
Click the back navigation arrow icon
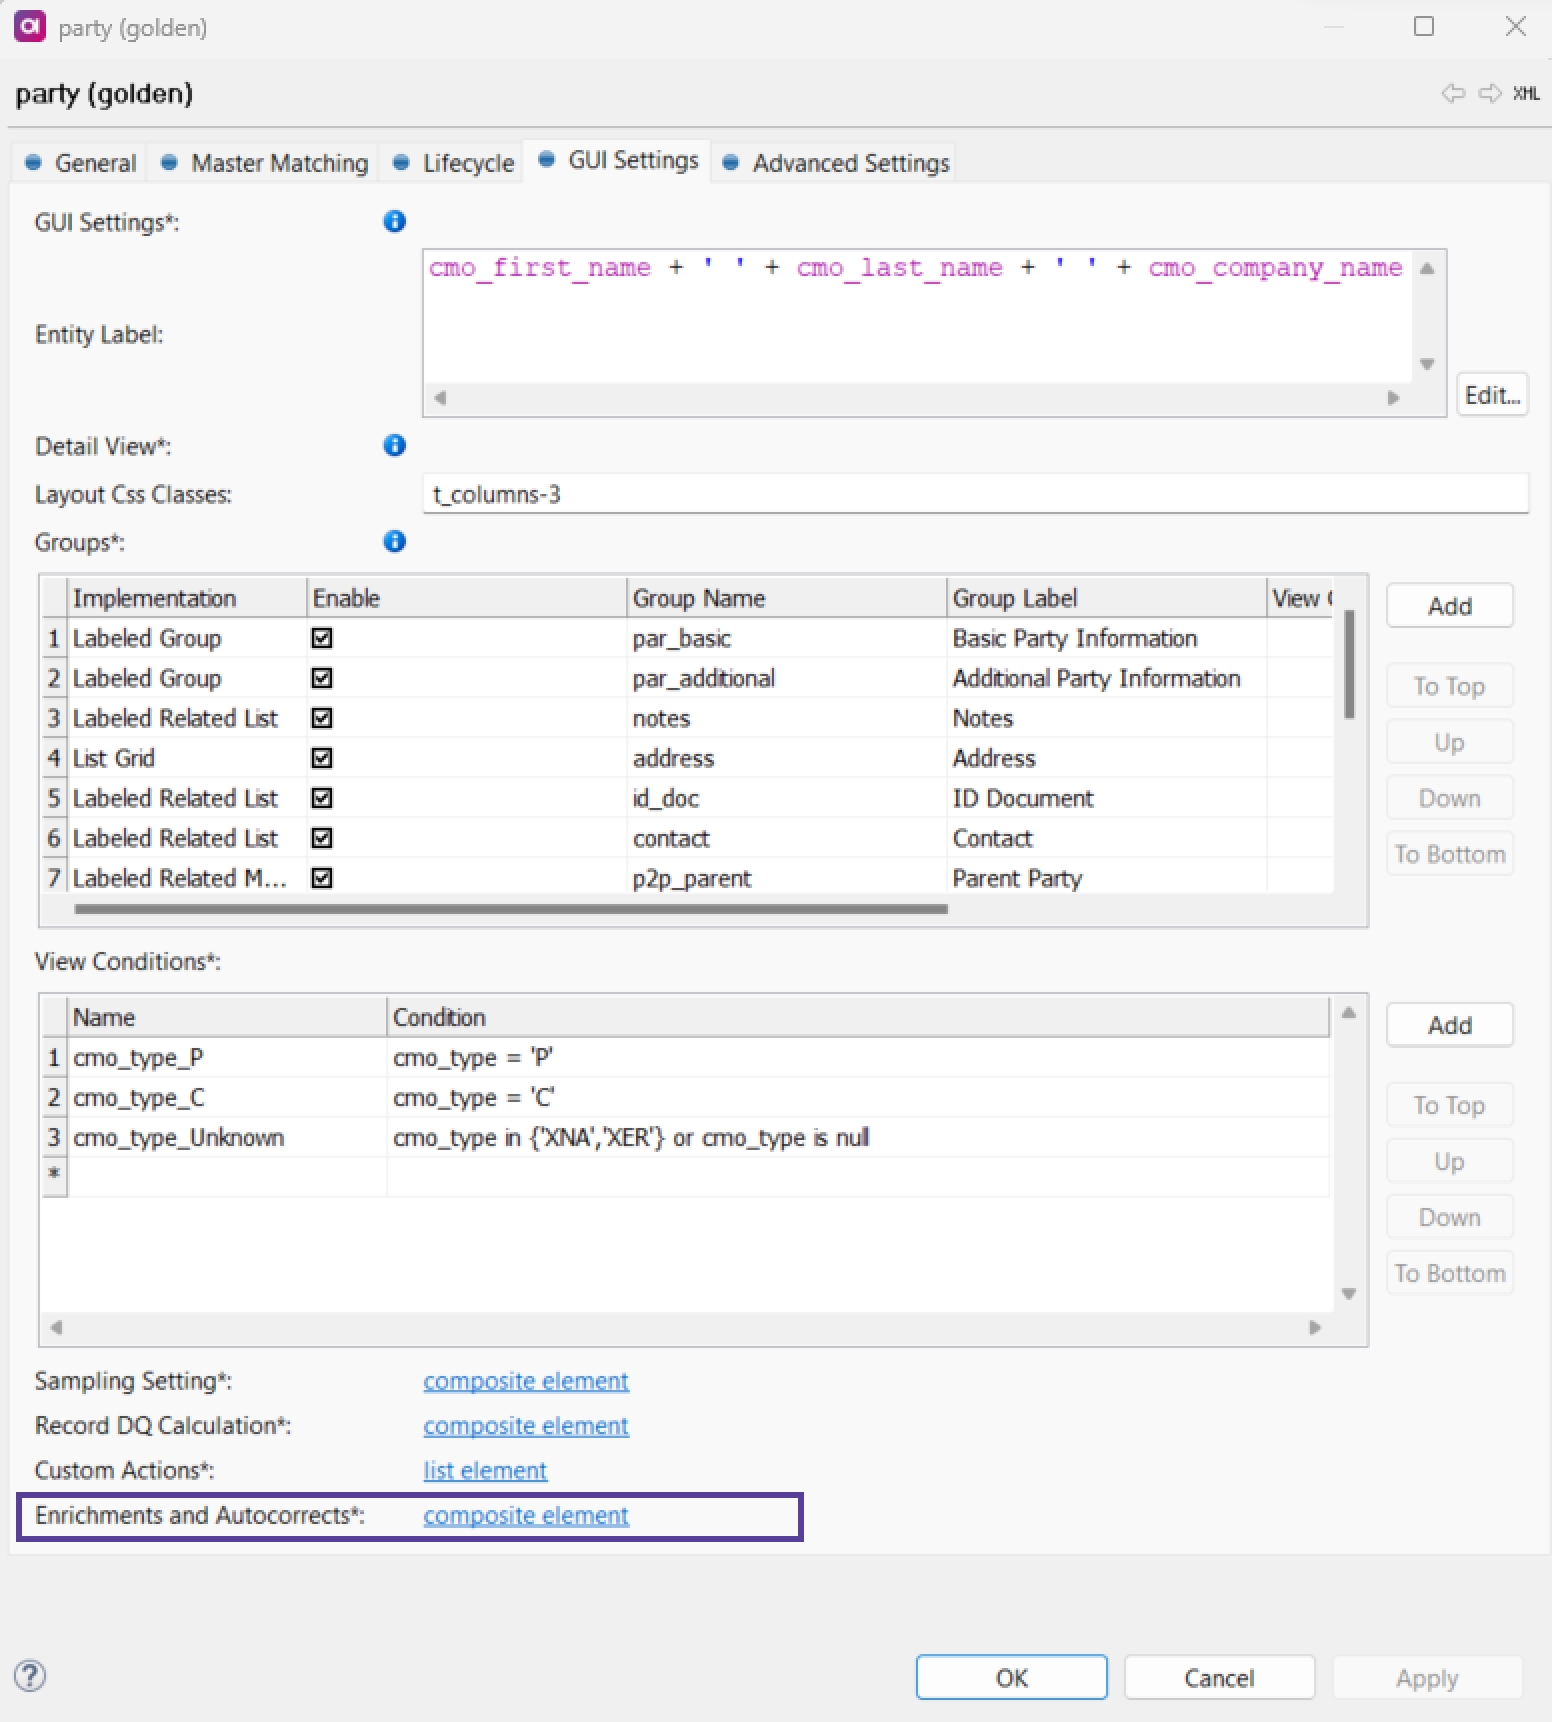click(x=1452, y=94)
